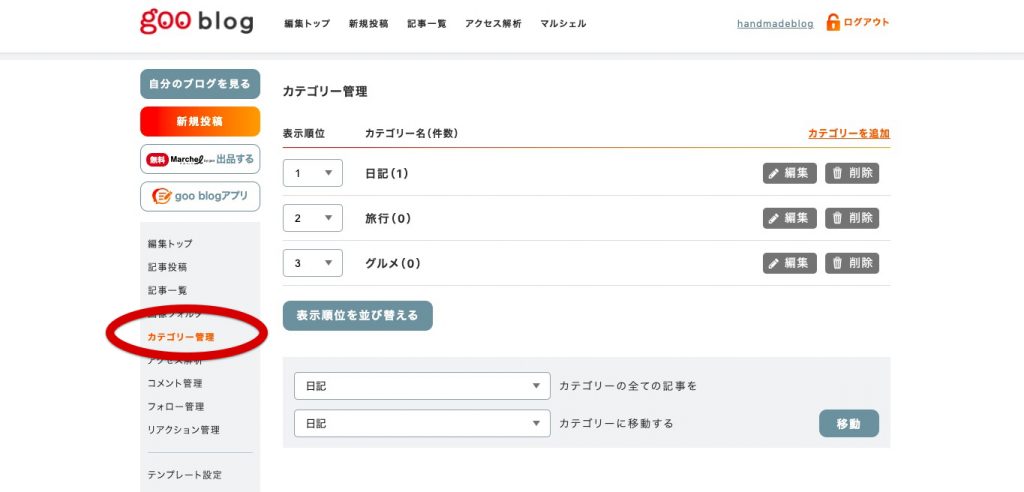Click 表示順位を並び替える button
The width and height of the screenshot is (1024, 492).
pos(357,316)
